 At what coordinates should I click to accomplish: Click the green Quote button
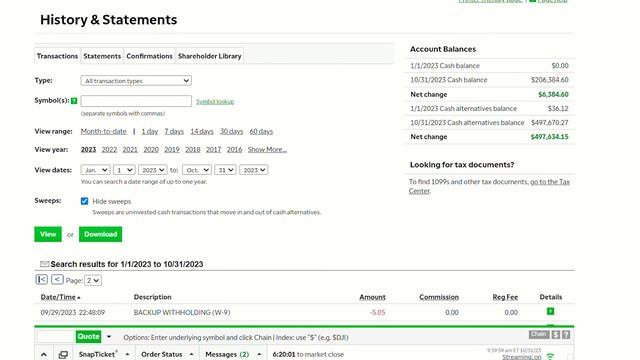pyautogui.click(x=88, y=336)
